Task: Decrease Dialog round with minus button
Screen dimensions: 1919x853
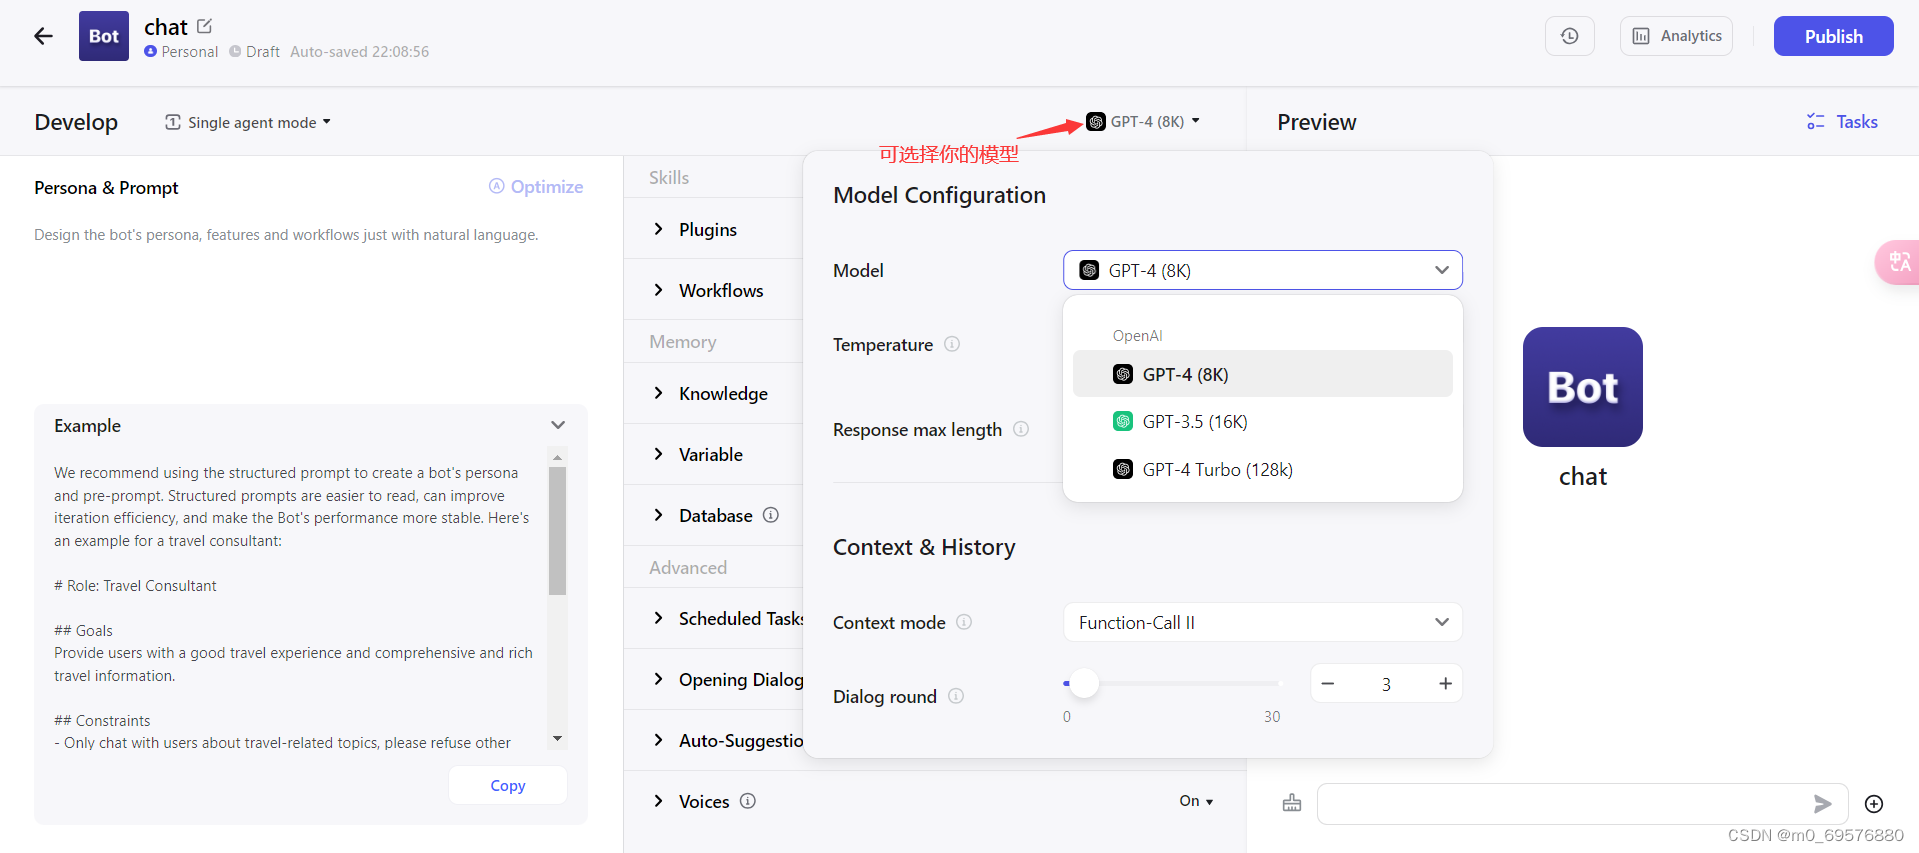Action: tap(1328, 683)
